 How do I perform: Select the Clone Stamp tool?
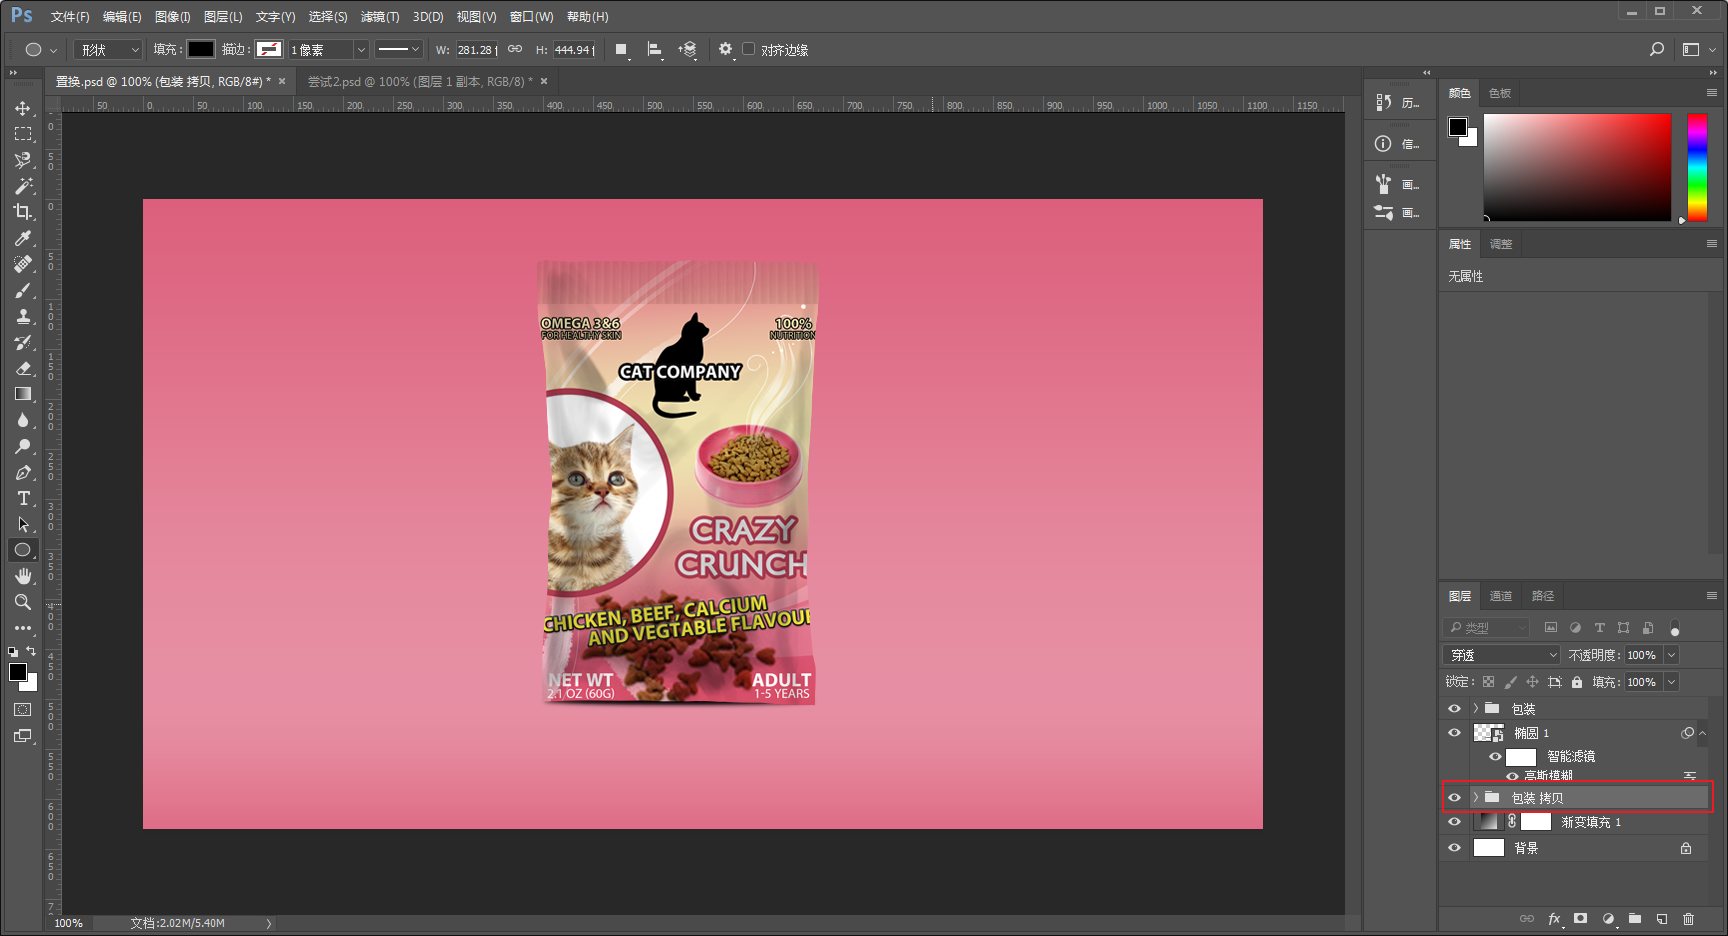[x=23, y=316]
